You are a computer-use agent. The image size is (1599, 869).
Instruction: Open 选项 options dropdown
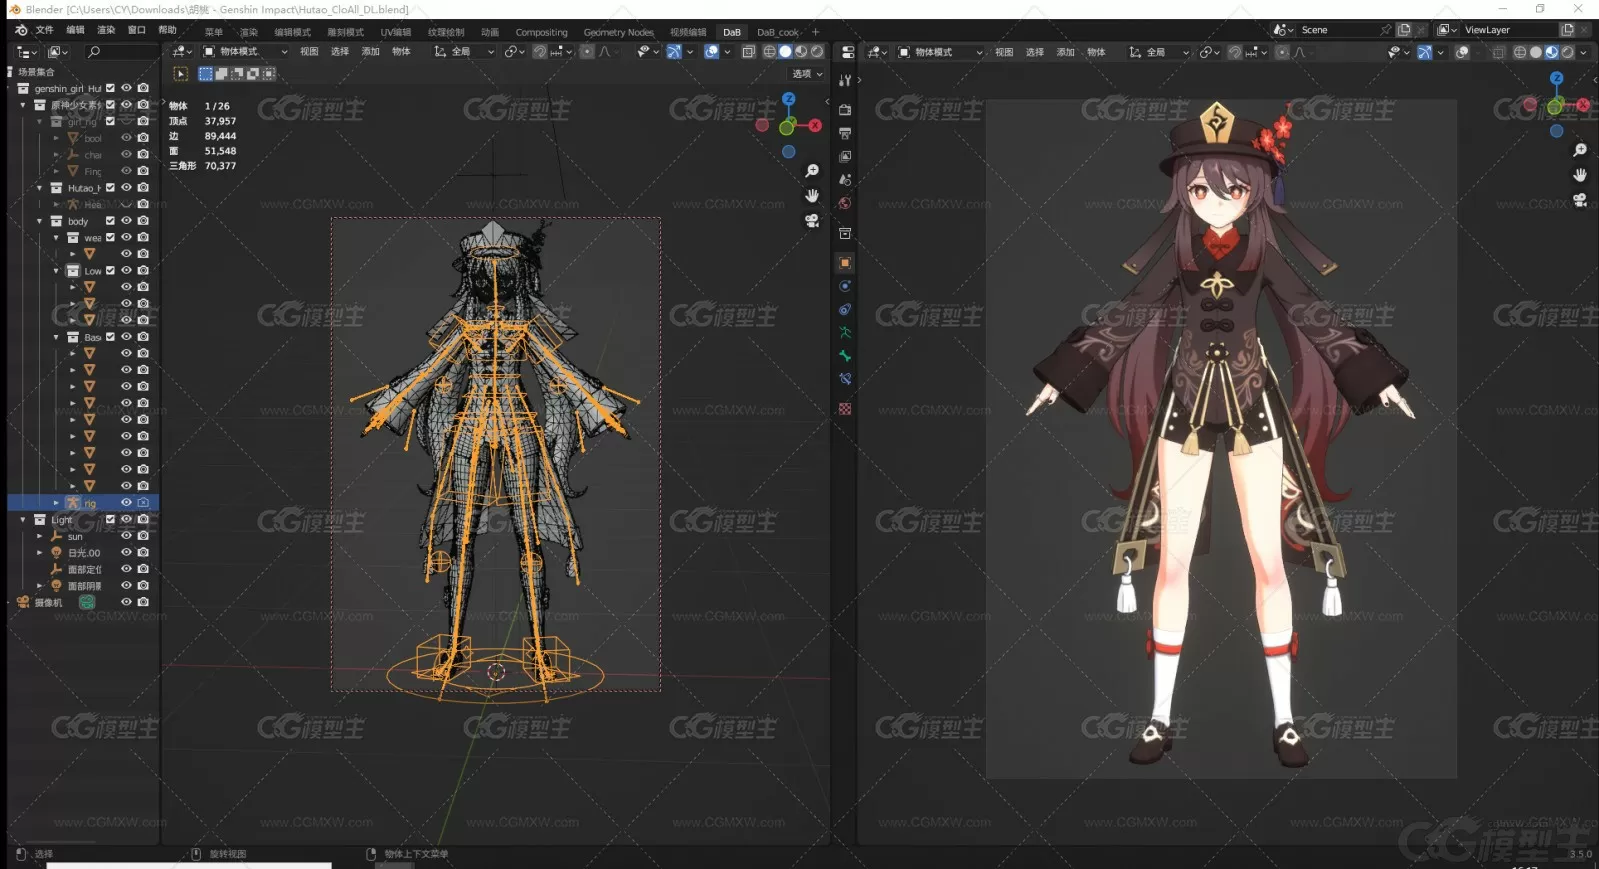807,74
